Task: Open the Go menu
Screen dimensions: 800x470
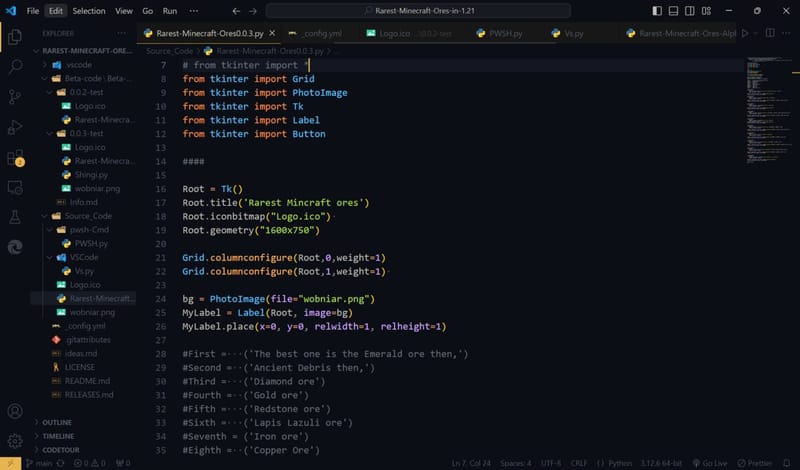Action: [x=147, y=11]
